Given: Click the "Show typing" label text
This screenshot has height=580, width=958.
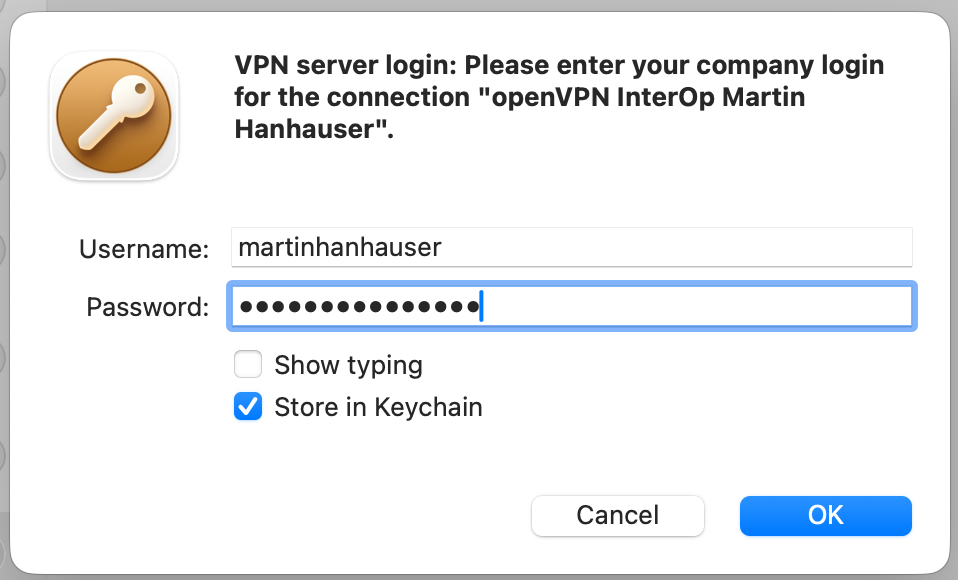Looking at the screenshot, I should click(x=348, y=365).
